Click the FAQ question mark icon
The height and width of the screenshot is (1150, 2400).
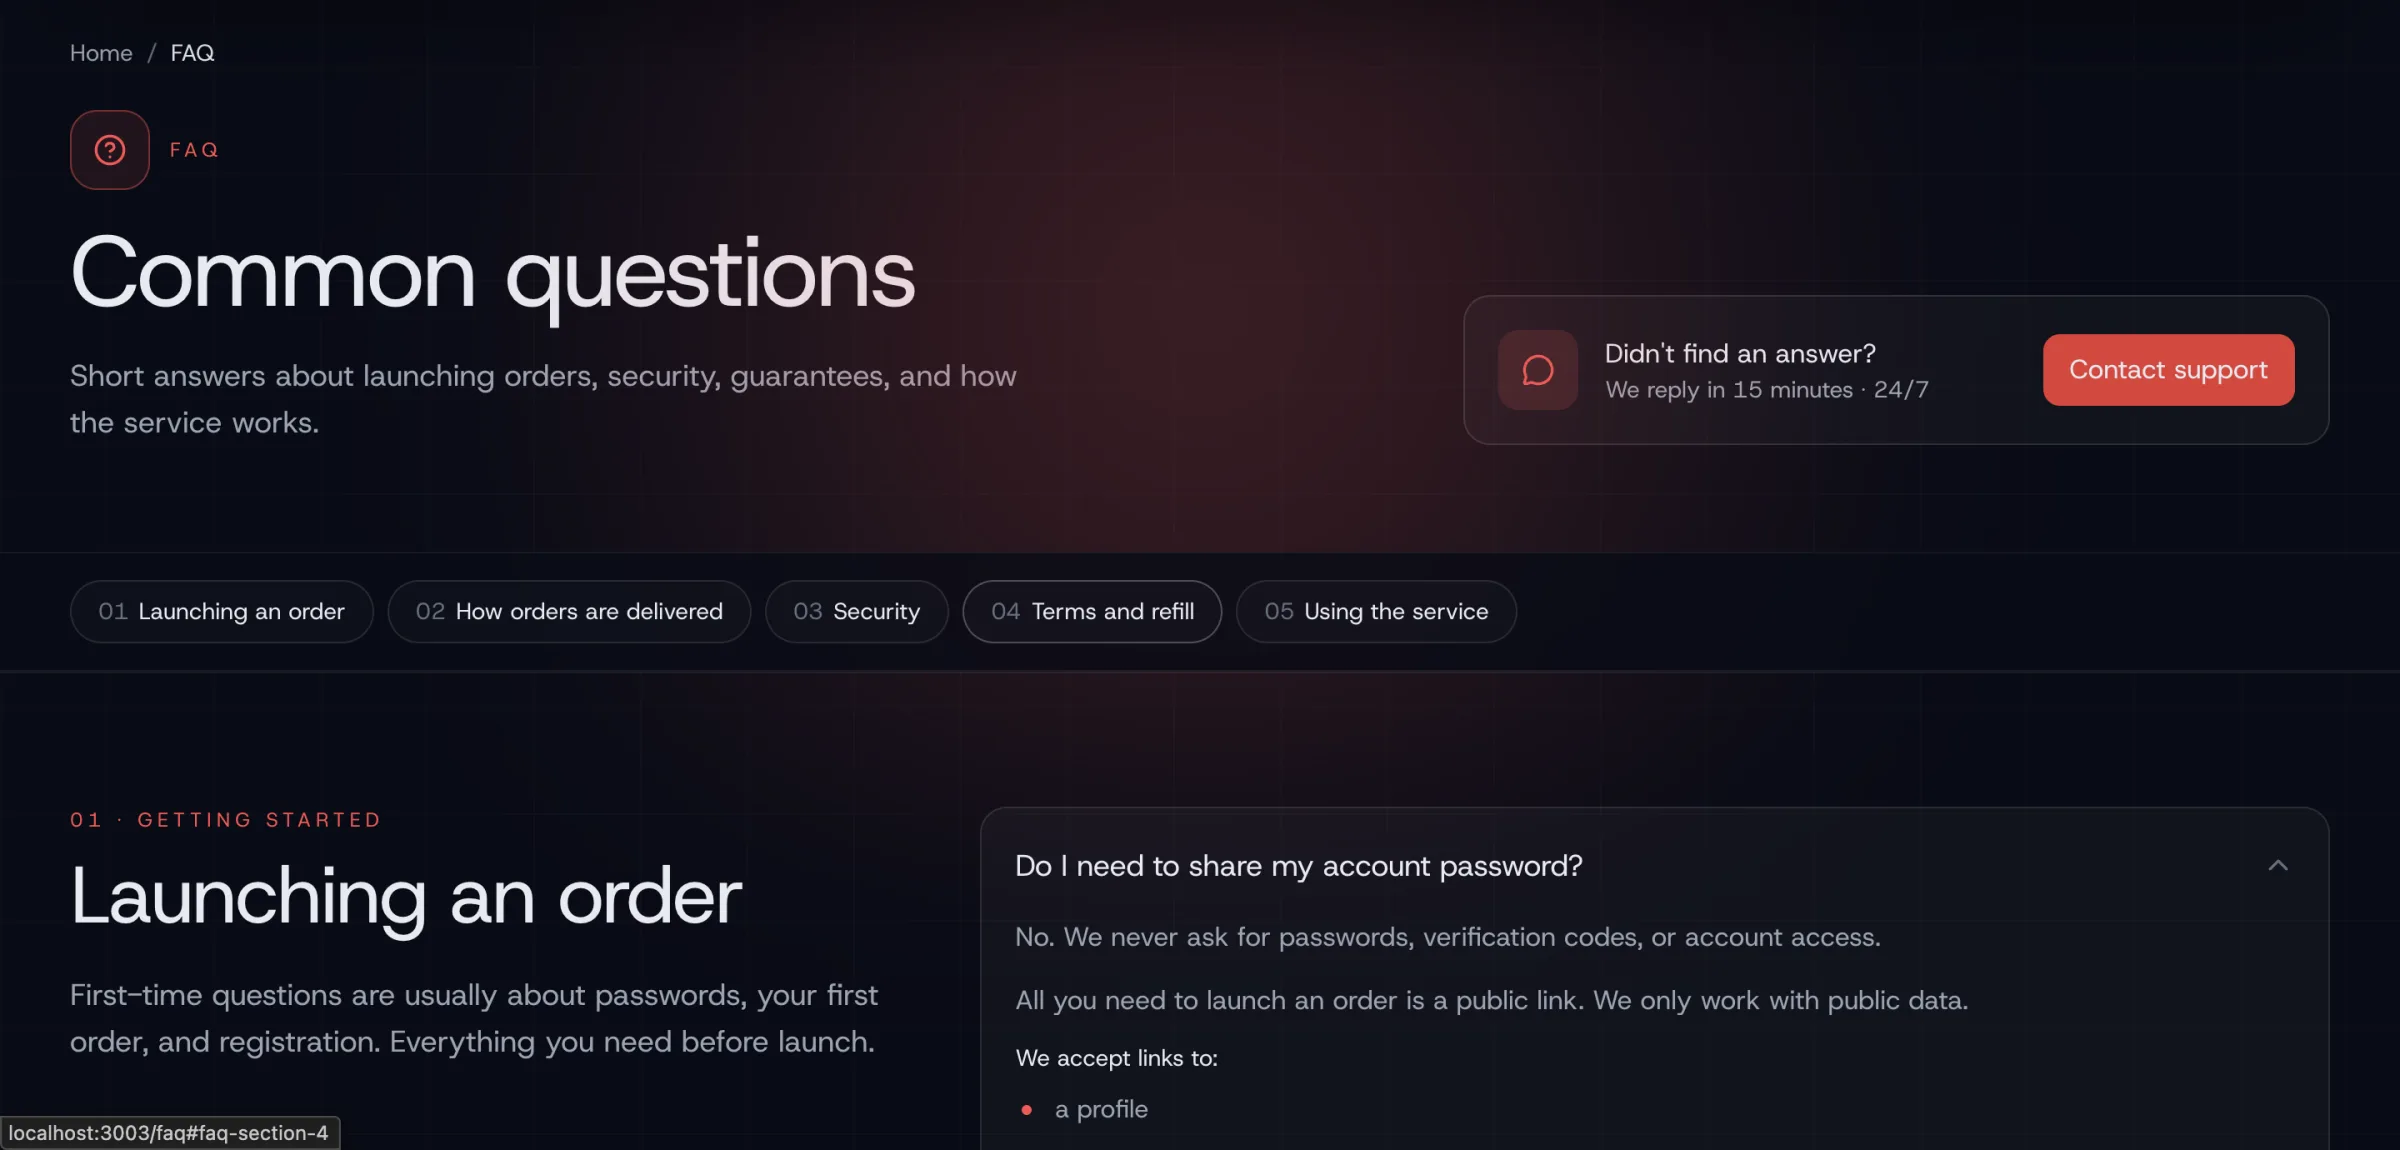[110, 150]
